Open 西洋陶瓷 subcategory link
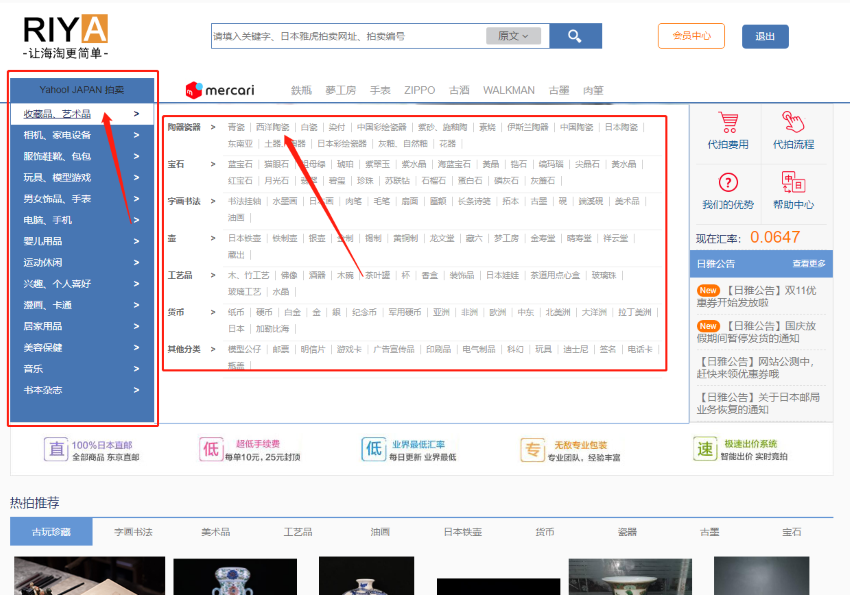Viewport: 850px width, 595px height. (x=272, y=127)
